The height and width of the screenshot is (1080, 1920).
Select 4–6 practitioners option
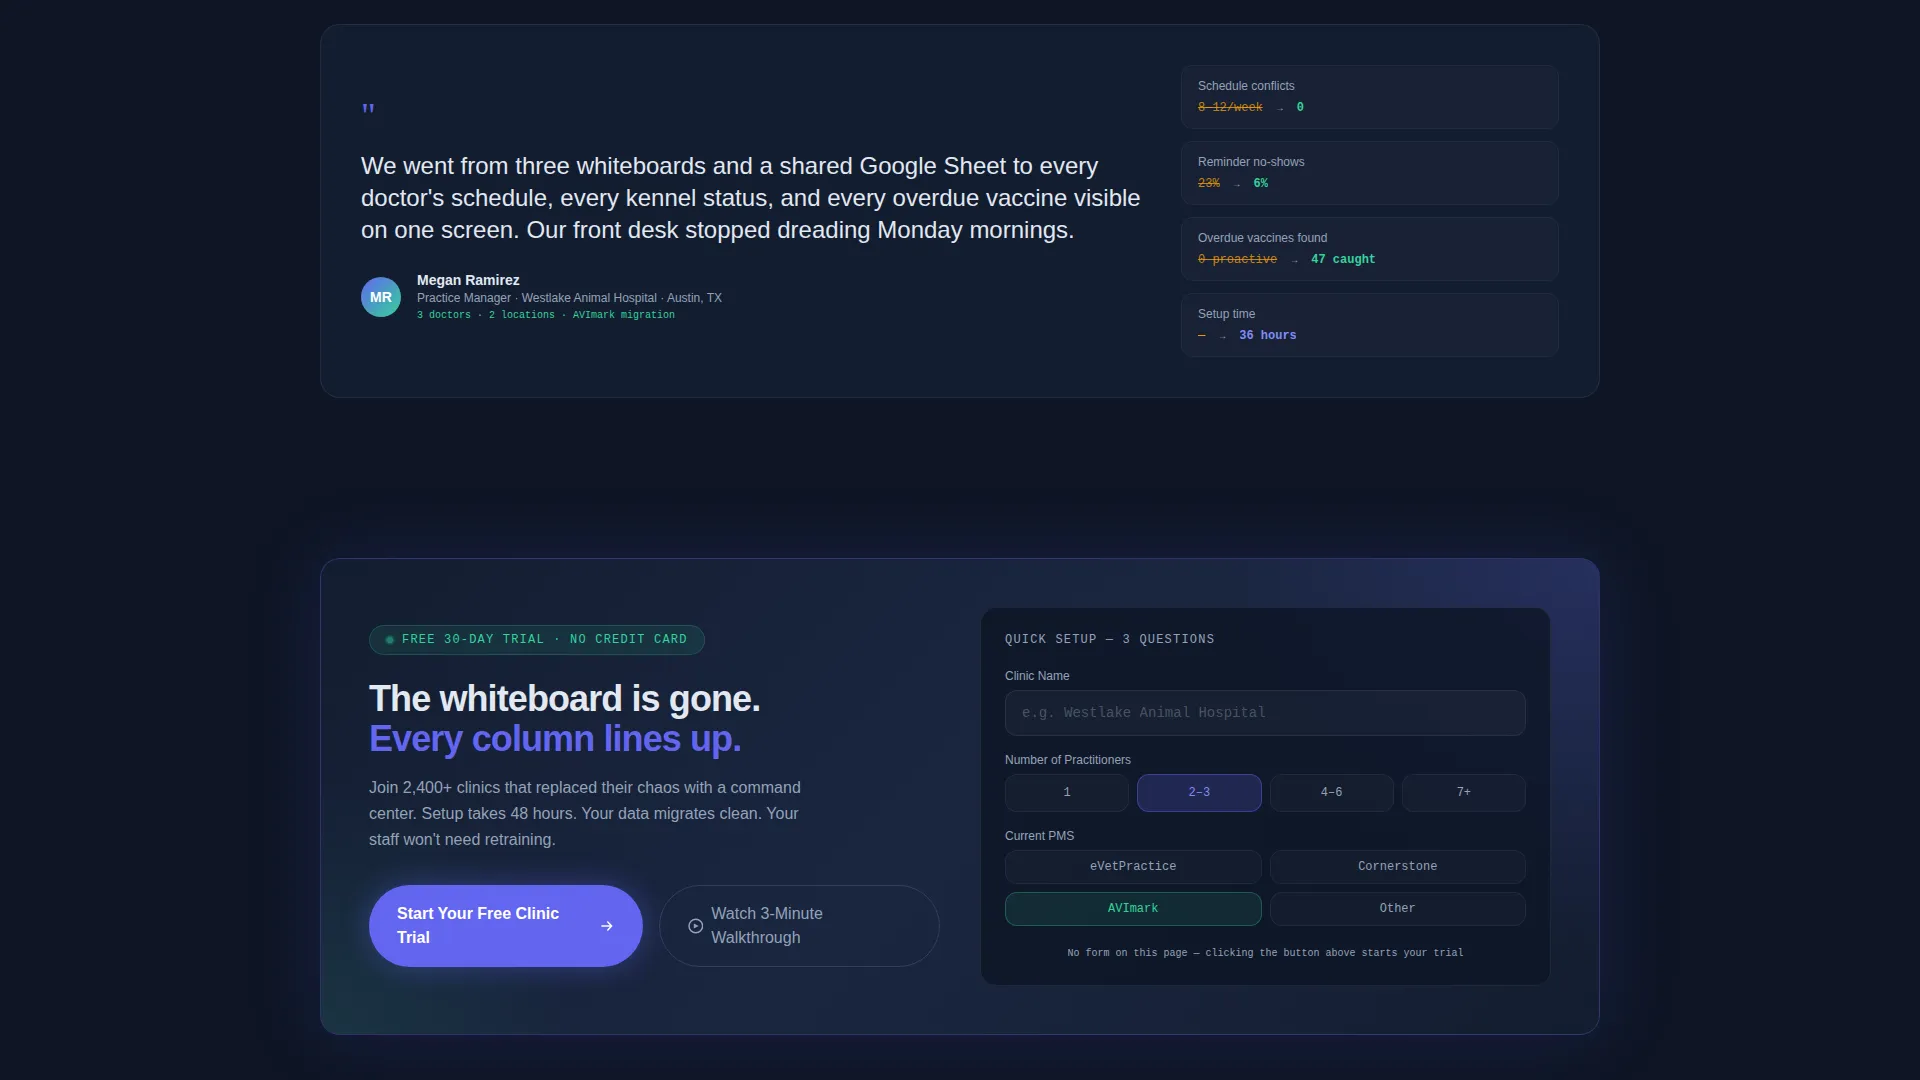tap(1332, 793)
